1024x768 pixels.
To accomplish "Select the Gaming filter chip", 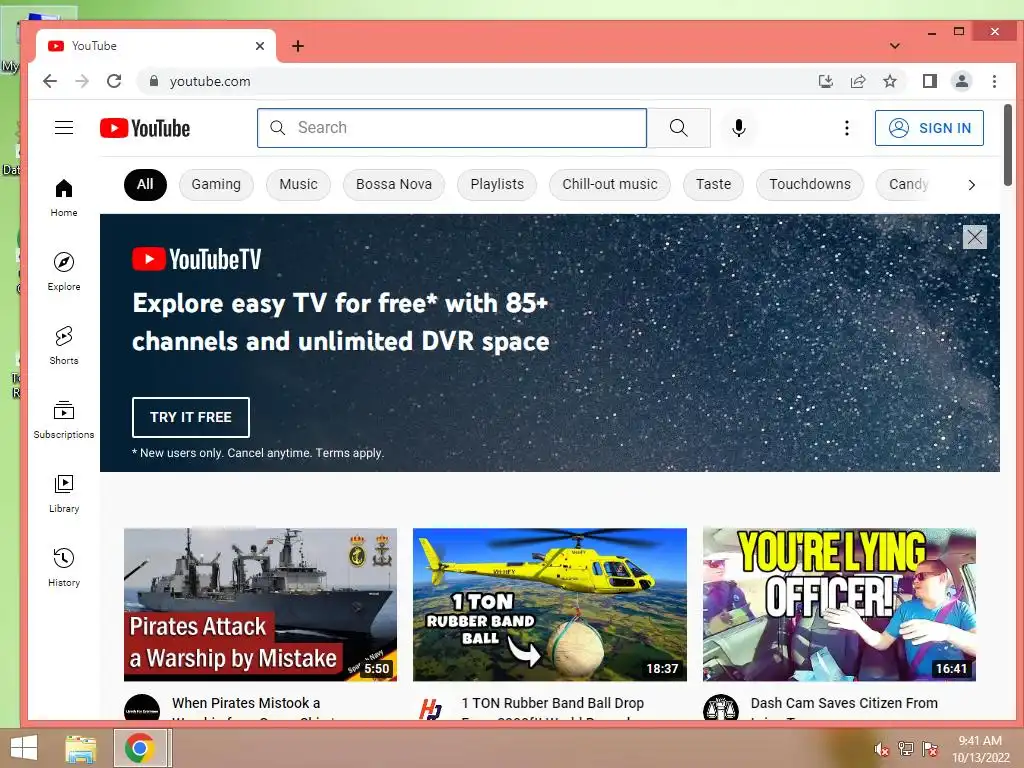I will click(x=216, y=185).
